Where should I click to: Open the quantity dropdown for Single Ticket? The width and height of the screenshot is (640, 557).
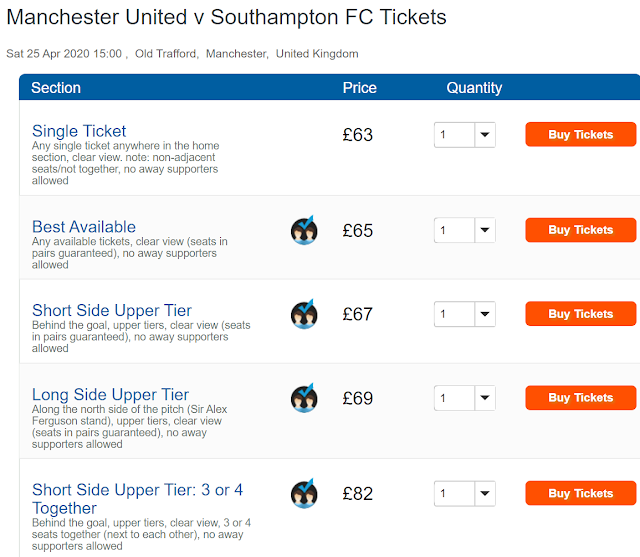pos(465,135)
